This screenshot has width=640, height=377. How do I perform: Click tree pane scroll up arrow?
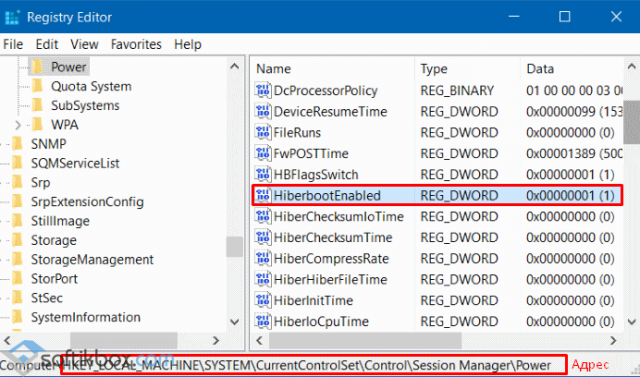235,66
